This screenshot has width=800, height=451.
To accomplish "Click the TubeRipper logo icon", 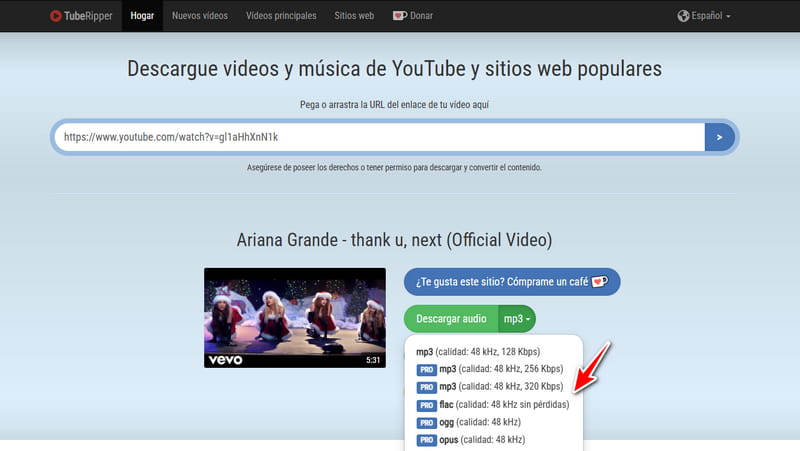I will pyautogui.click(x=56, y=16).
